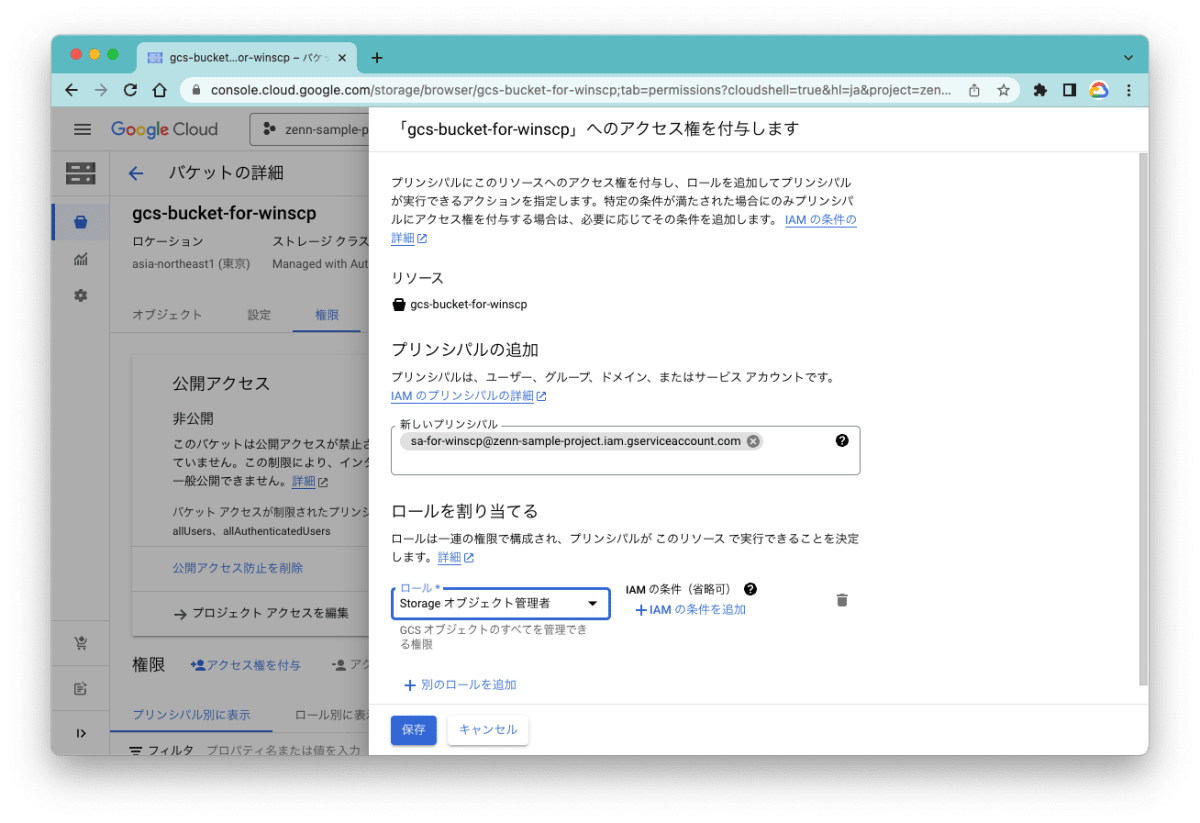1200x823 pixels.
Task: Click the 詳細 link in the 公開アクセス card
Action: (309, 482)
